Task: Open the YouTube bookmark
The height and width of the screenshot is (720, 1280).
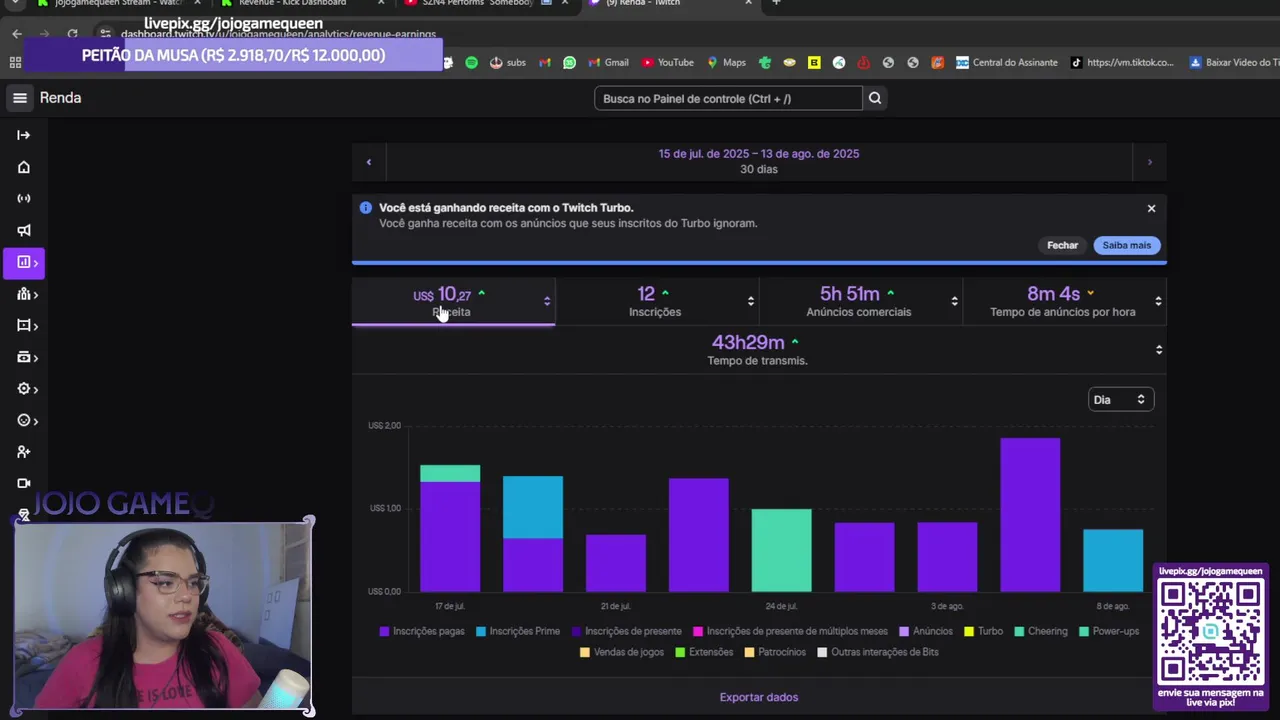Action: click(668, 62)
